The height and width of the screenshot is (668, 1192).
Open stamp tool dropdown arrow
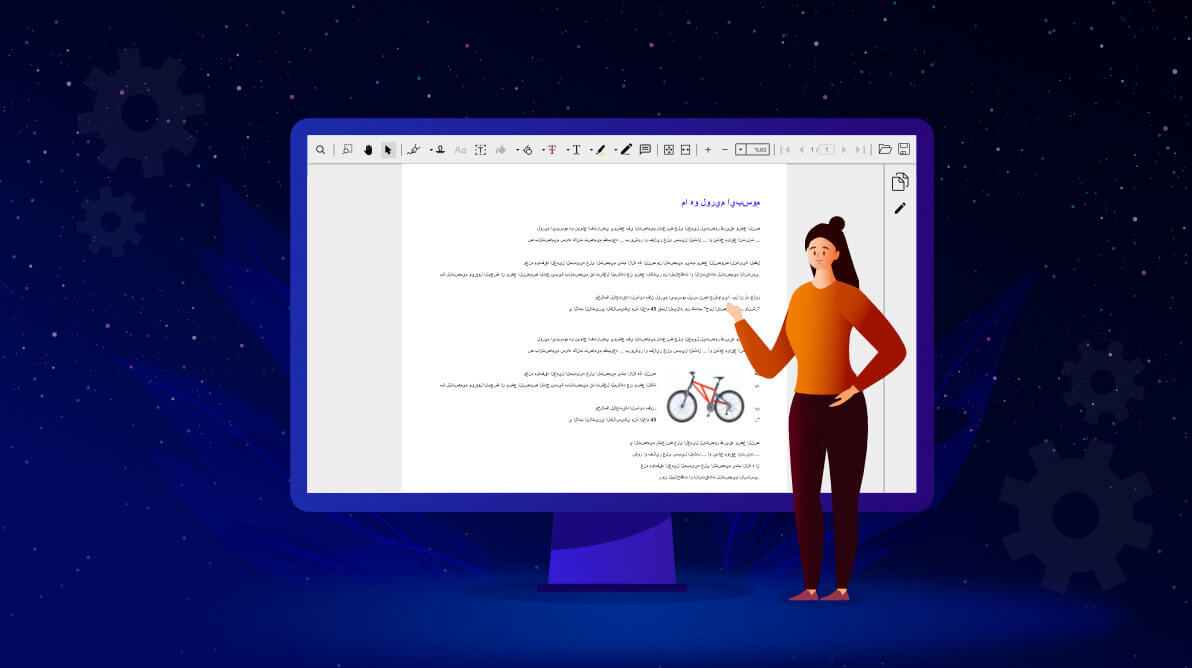click(431, 150)
